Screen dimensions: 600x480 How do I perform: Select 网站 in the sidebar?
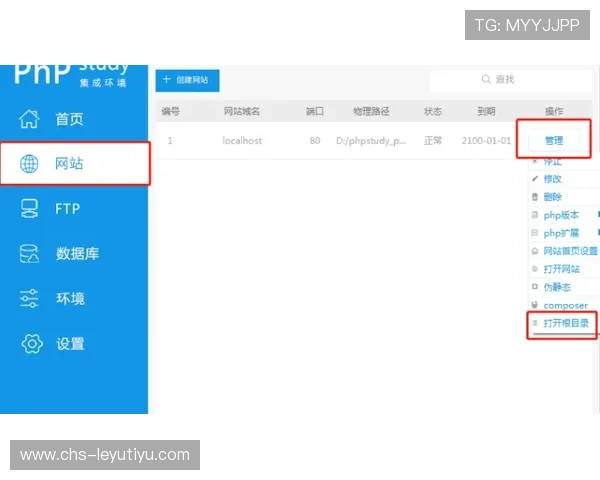[75, 164]
